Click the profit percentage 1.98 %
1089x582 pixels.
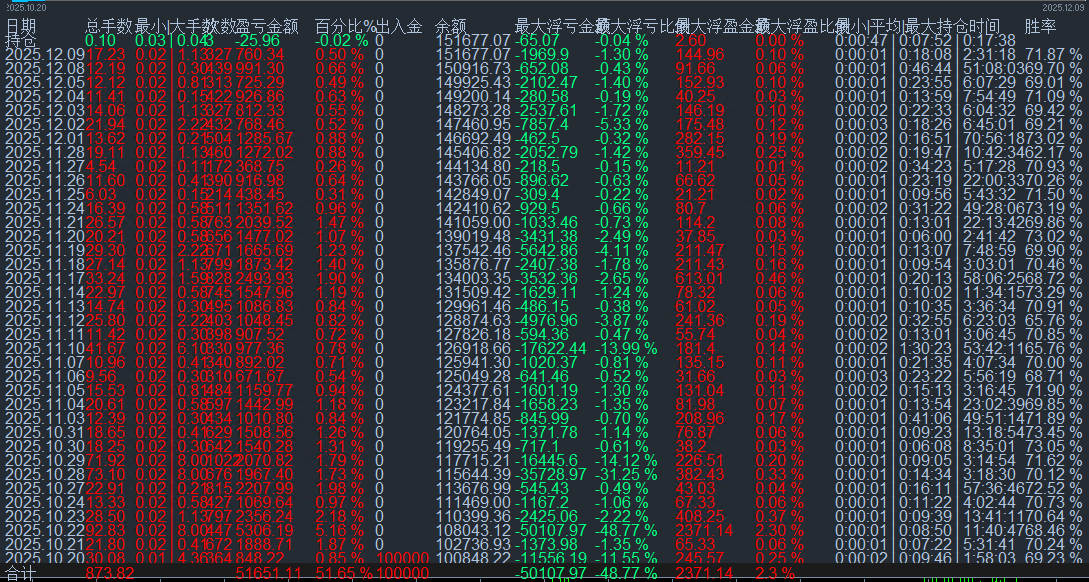[339, 487]
